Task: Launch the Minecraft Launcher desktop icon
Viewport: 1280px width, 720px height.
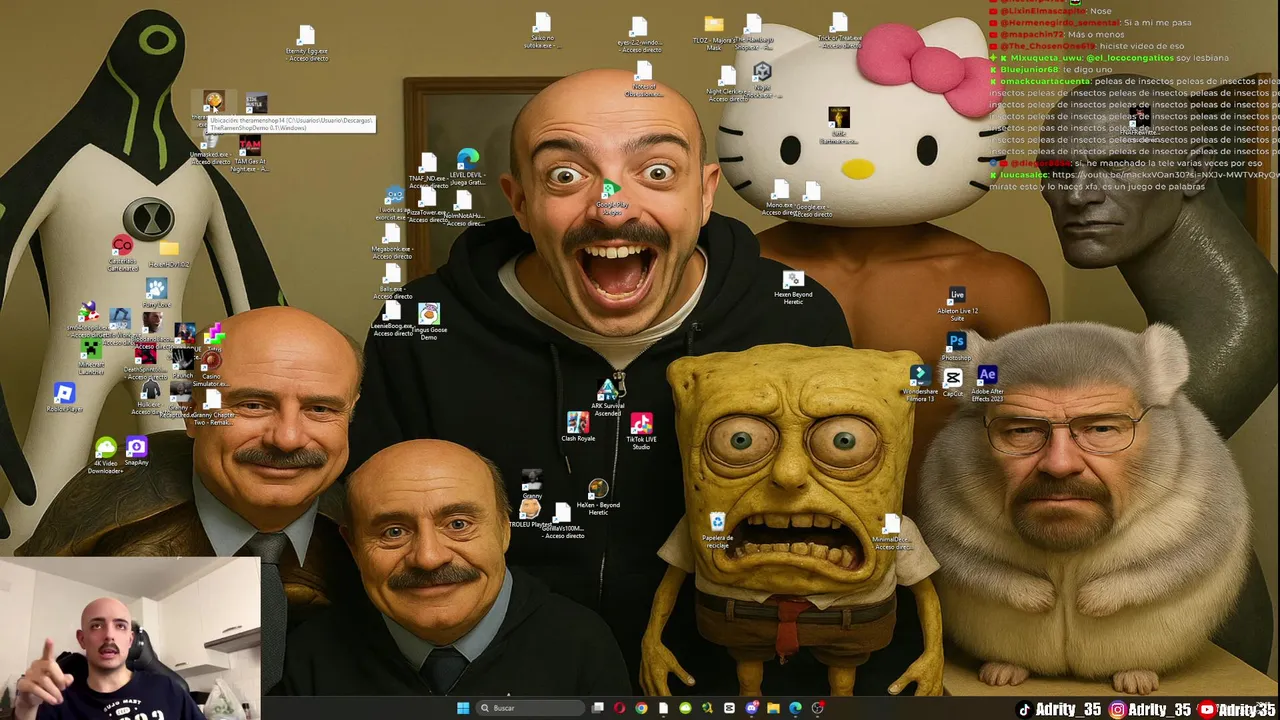Action: pos(91,355)
